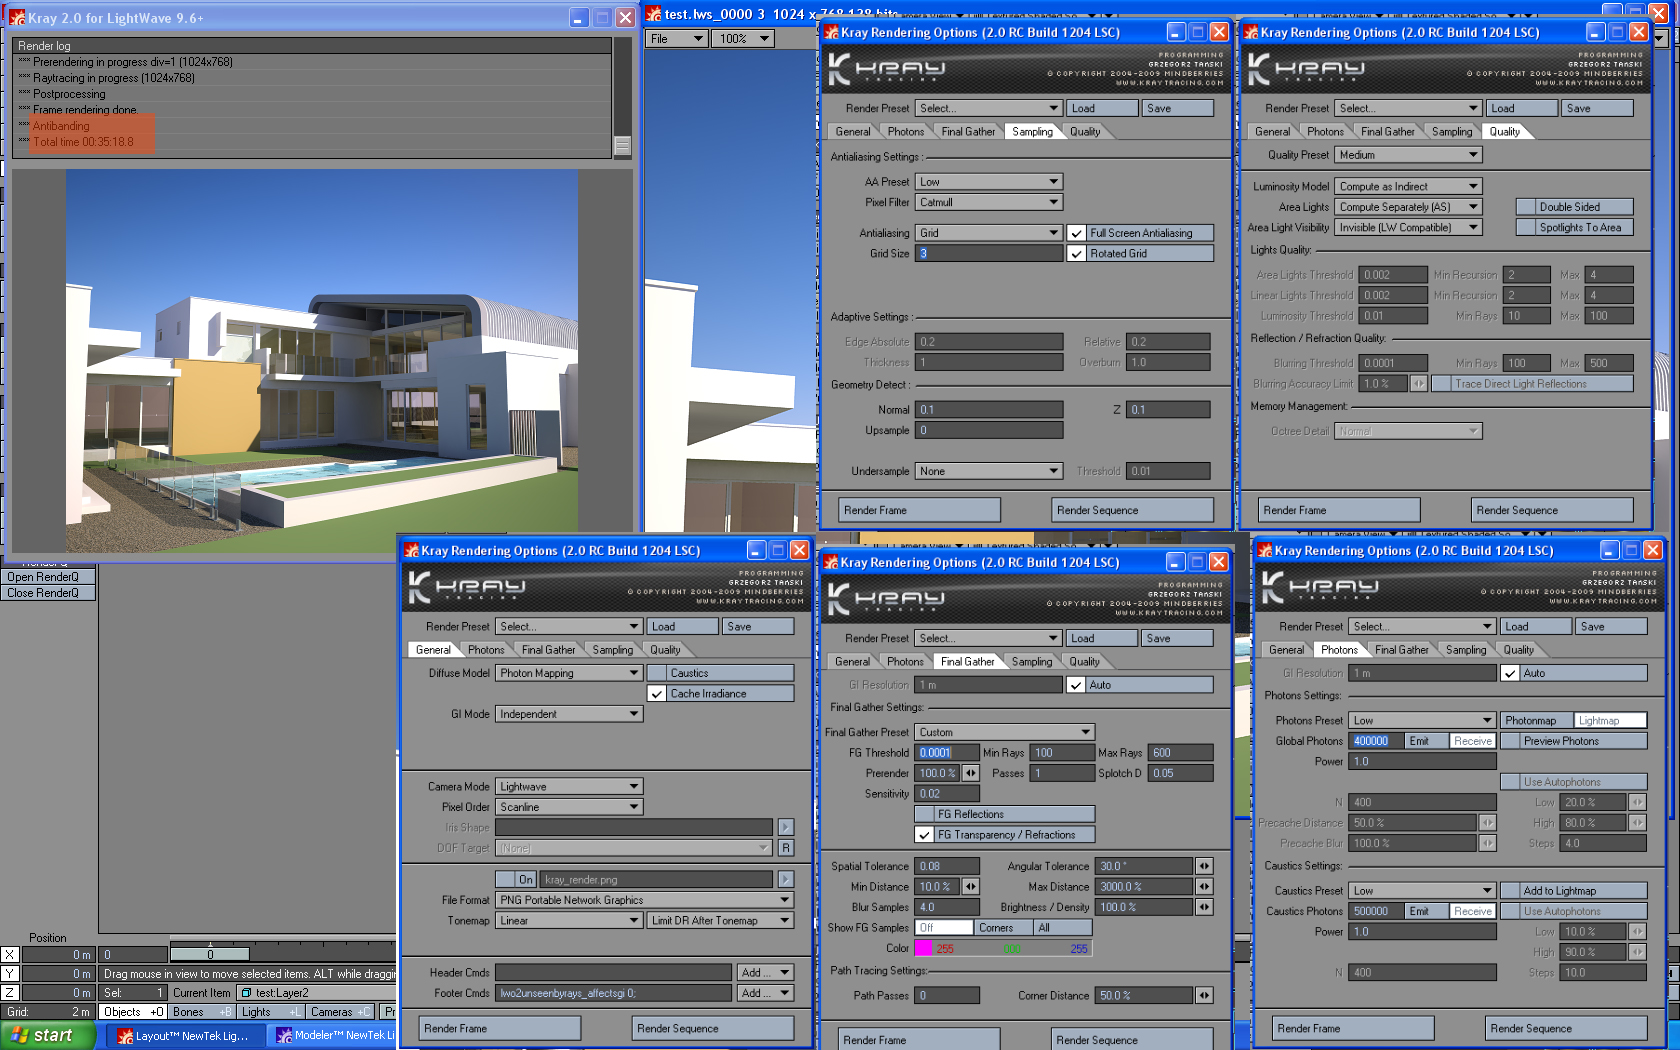Open the File menu in image viewer
1680x1050 pixels.
pyautogui.click(x=677, y=39)
